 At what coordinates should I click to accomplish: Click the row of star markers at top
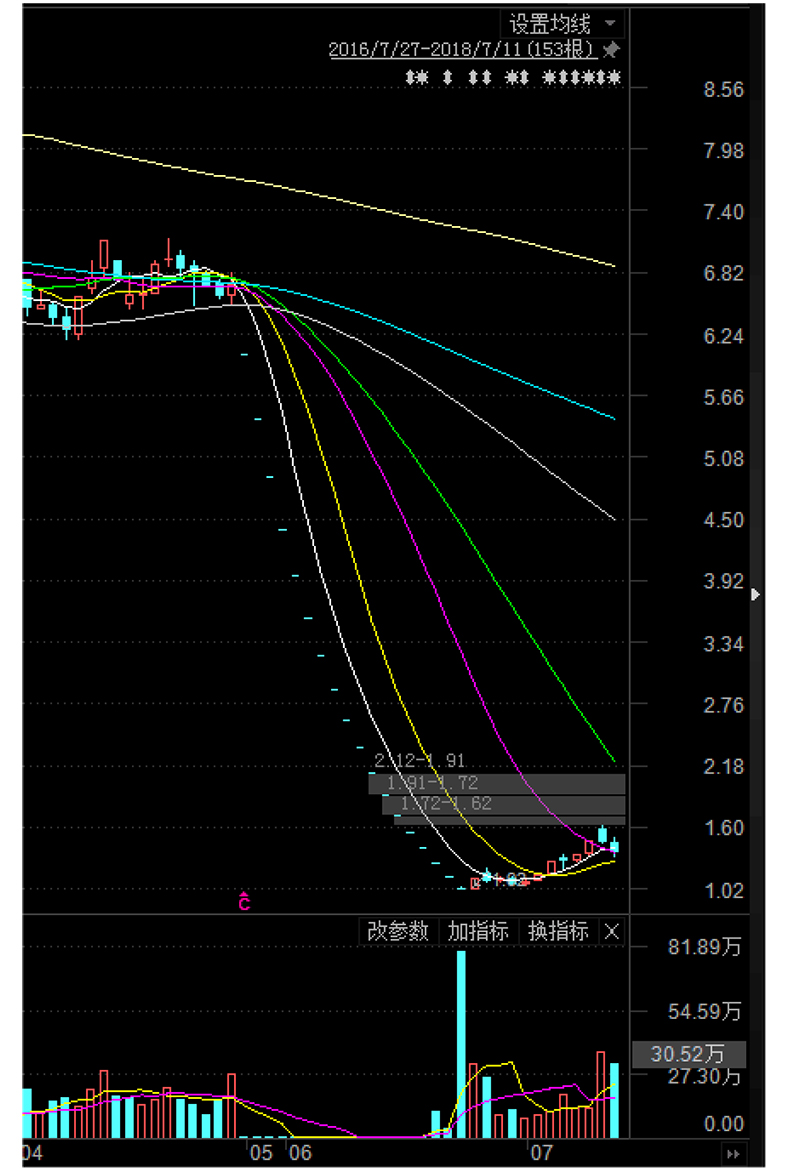click(x=513, y=77)
